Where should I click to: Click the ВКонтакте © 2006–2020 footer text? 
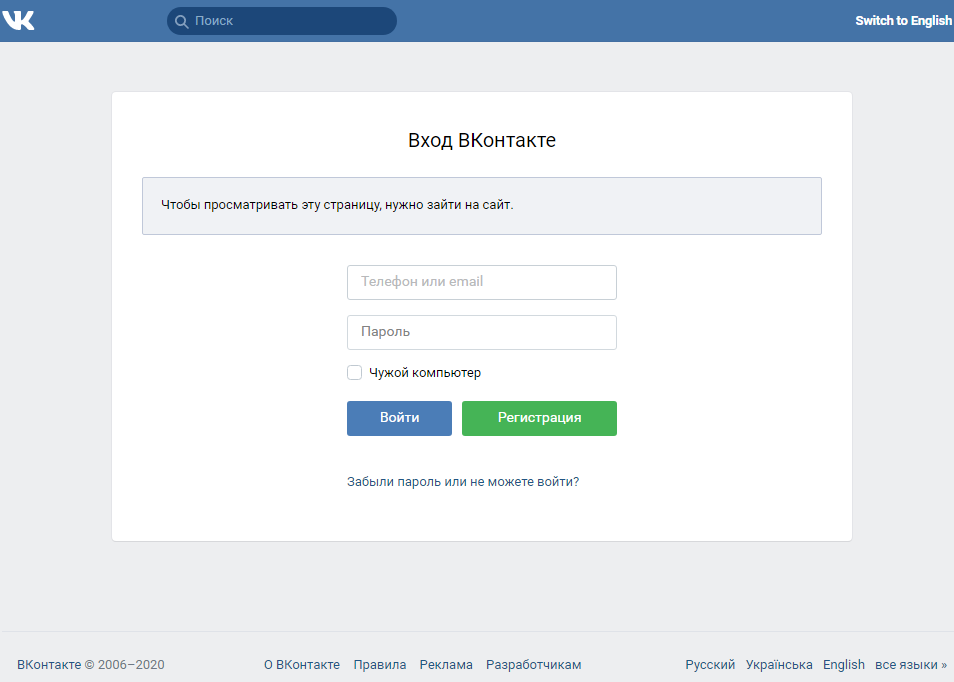click(91, 665)
